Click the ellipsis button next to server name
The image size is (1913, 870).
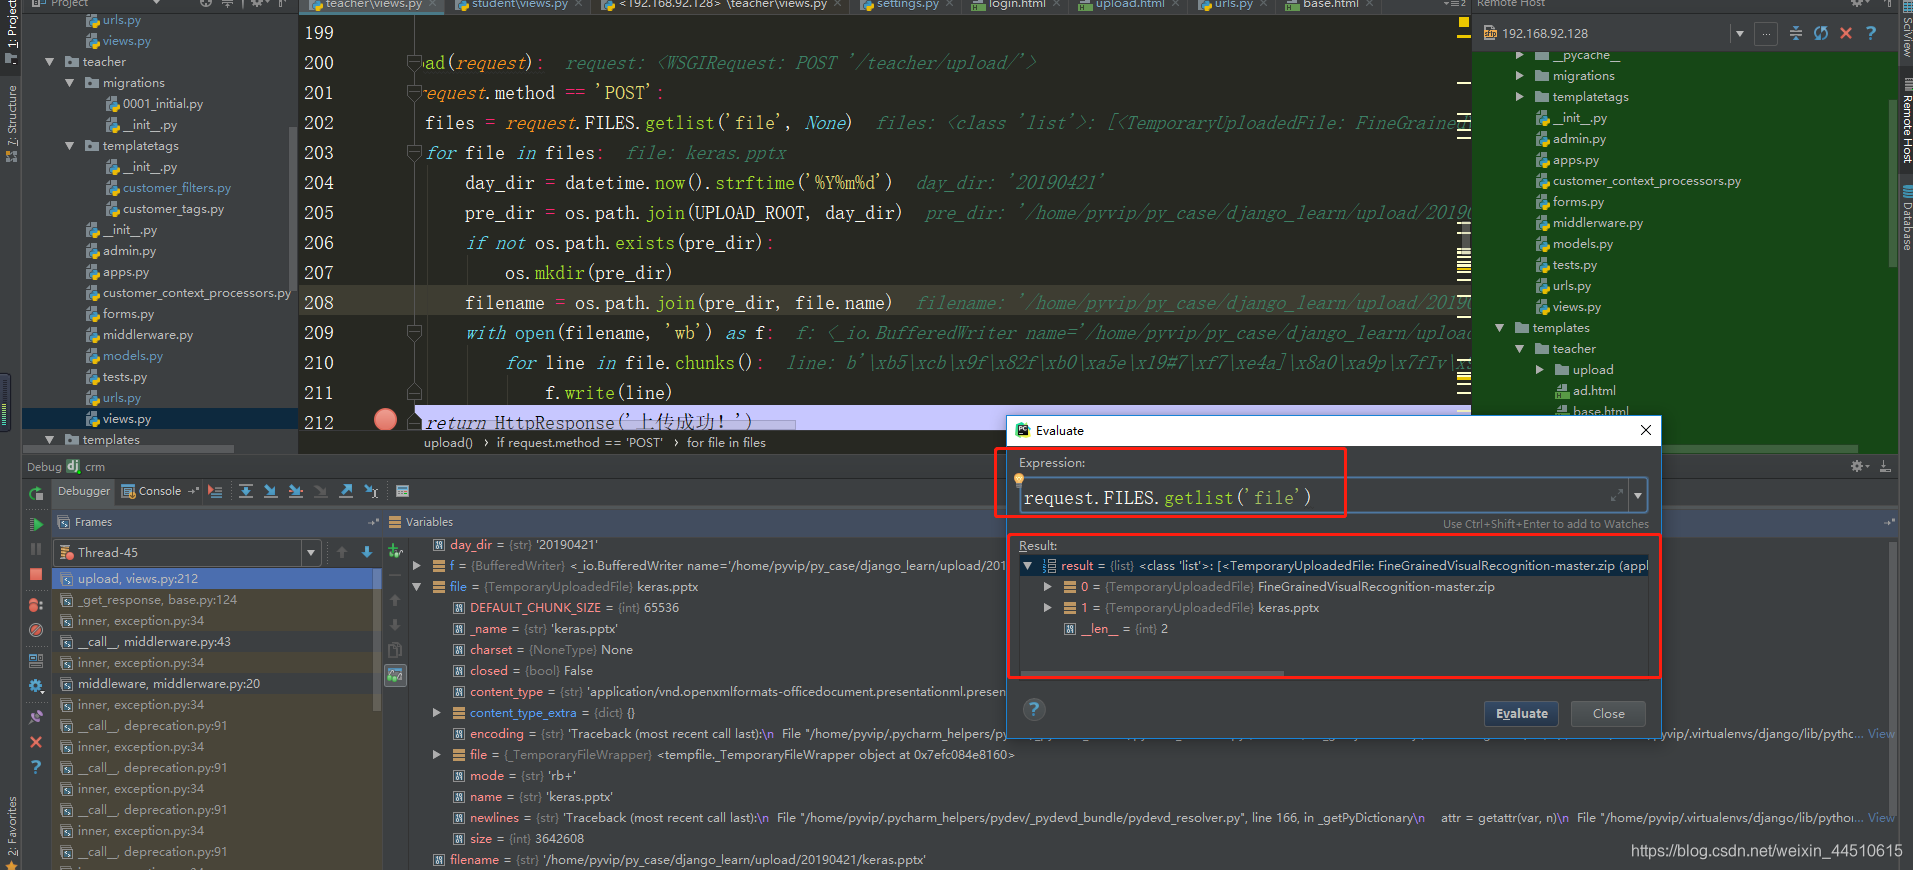click(1766, 33)
